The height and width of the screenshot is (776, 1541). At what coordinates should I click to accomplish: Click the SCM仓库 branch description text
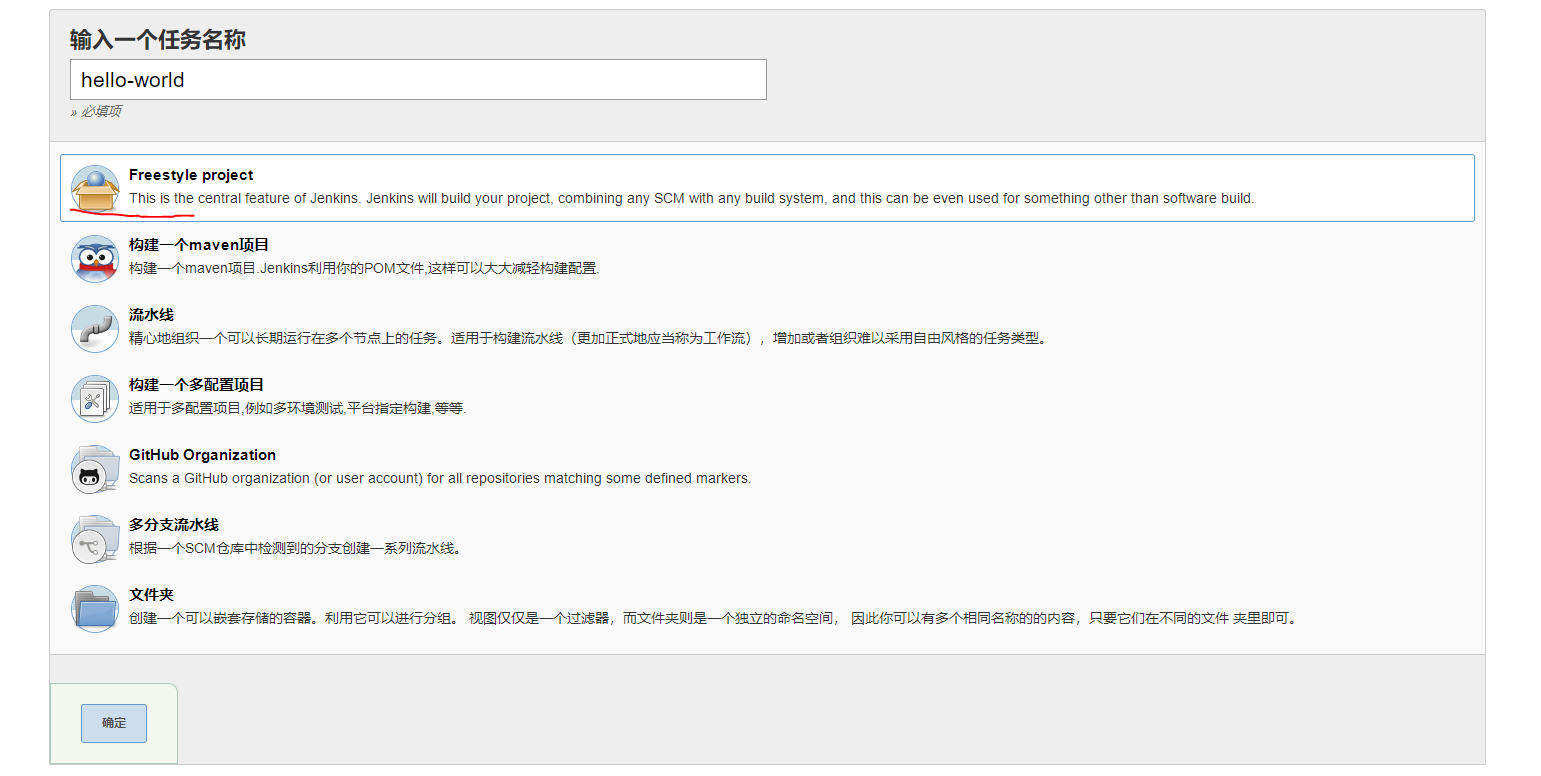click(295, 548)
